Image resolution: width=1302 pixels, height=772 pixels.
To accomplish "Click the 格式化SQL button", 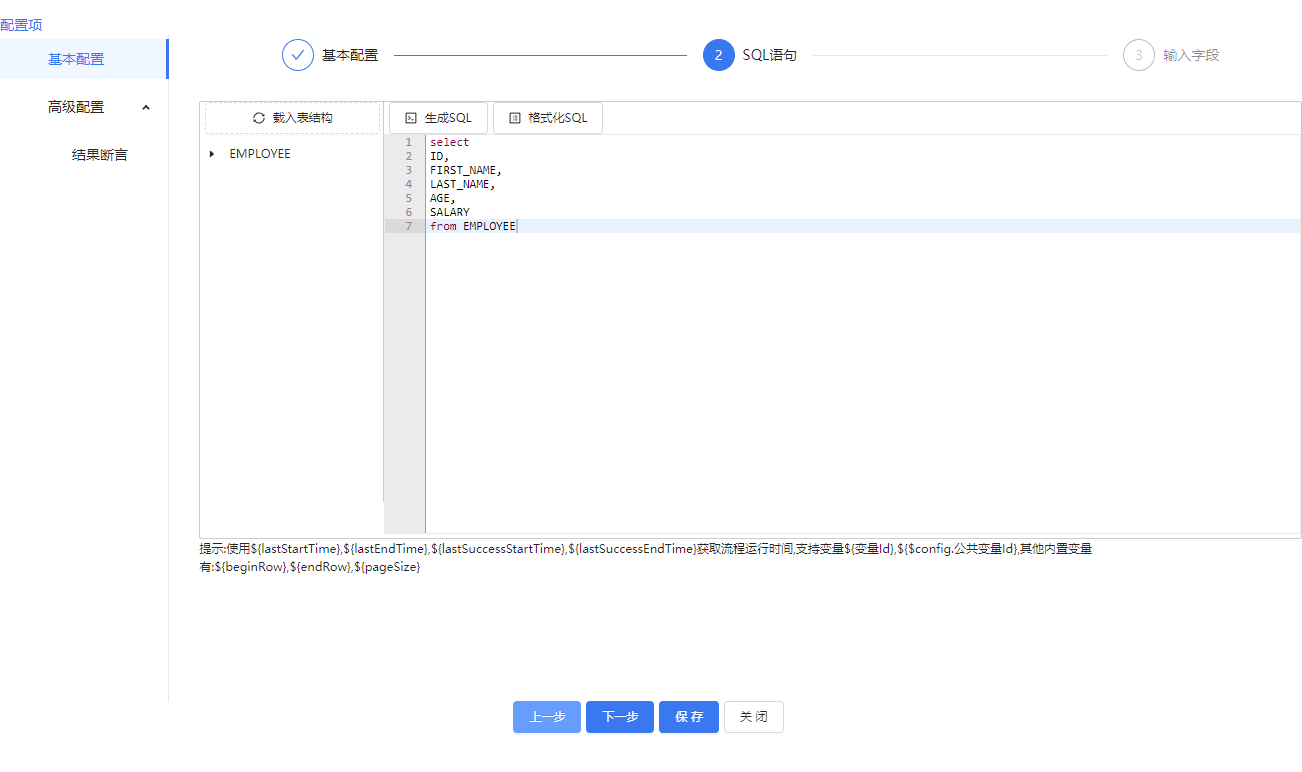I will [x=548, y=118].
